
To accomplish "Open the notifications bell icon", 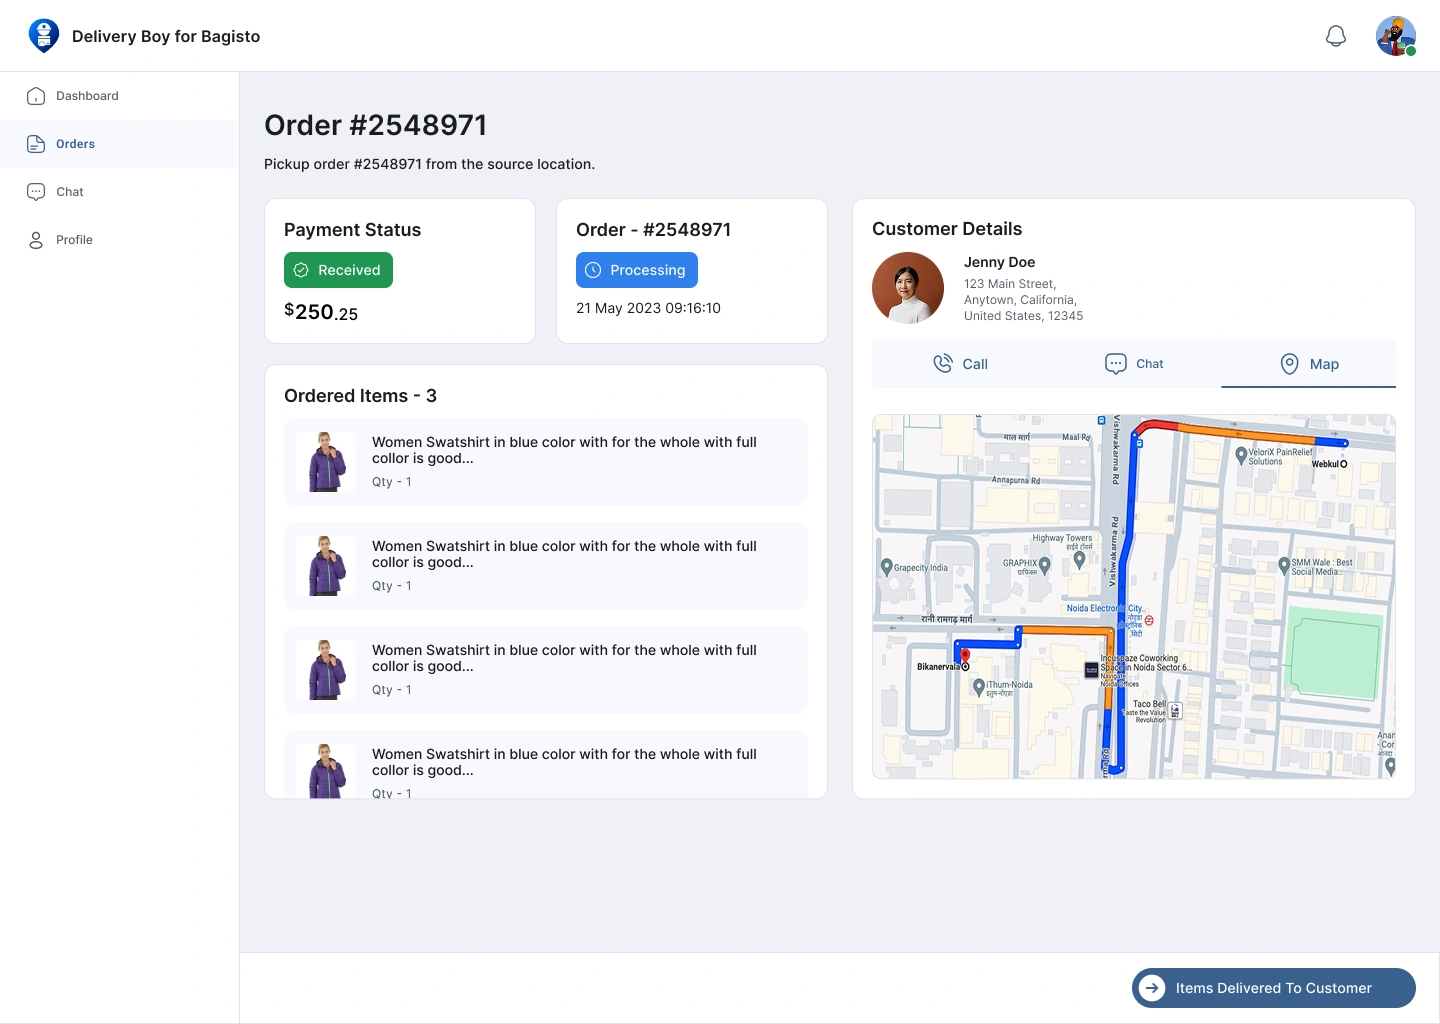I will (1336, 36).
